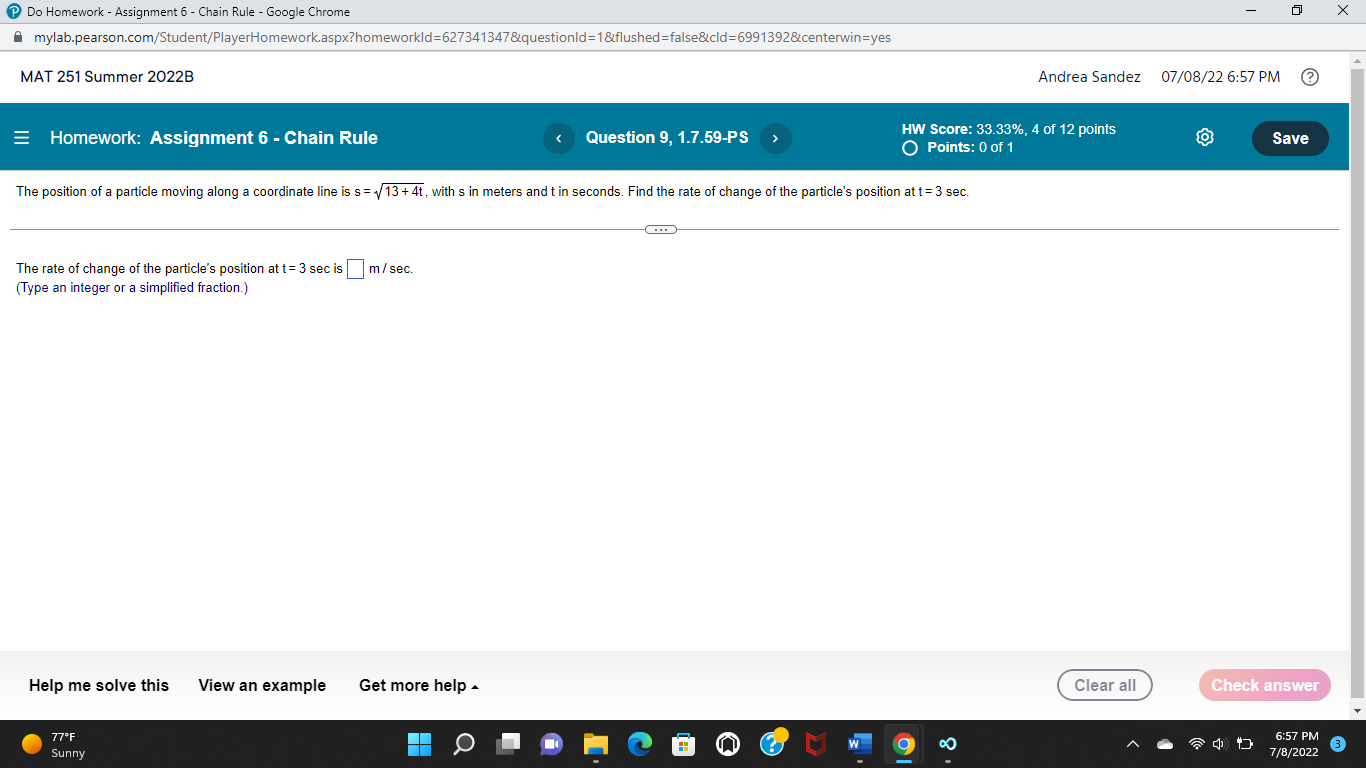The height and width of the screenshot is (768, 1366).
Task: Open Help me solve this
Action: point(99,685)
